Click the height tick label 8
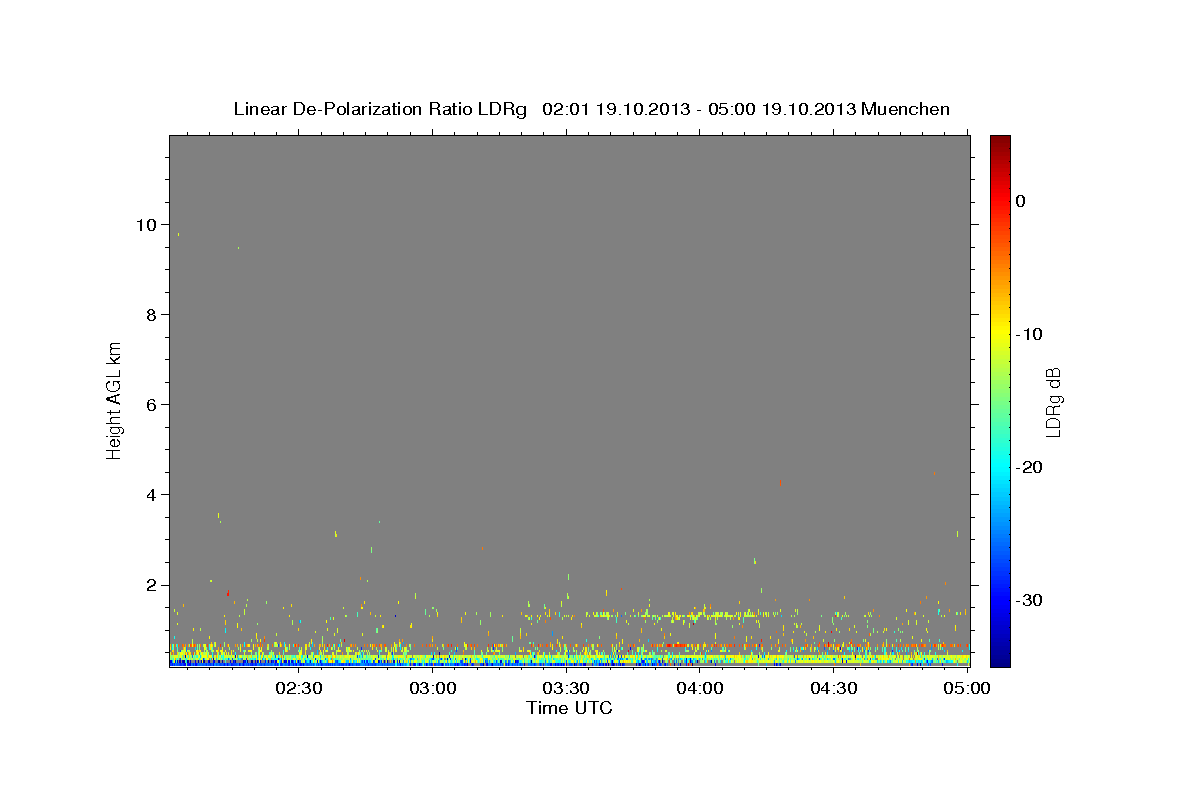This screenshot has height=800, width=1200. [150, 314]
